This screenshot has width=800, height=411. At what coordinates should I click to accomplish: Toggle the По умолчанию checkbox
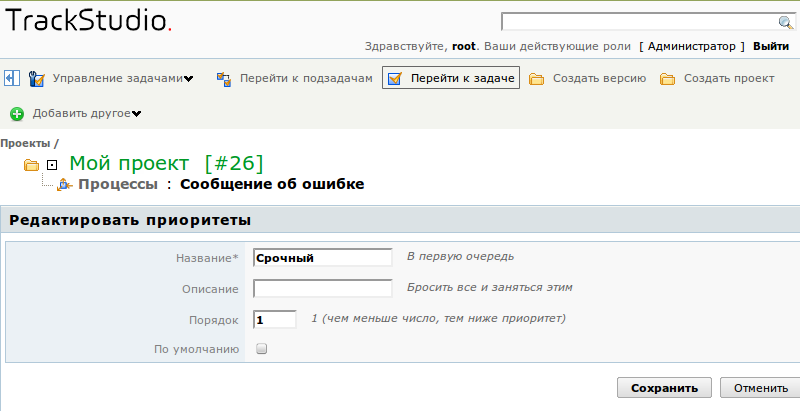coord(262,349)
